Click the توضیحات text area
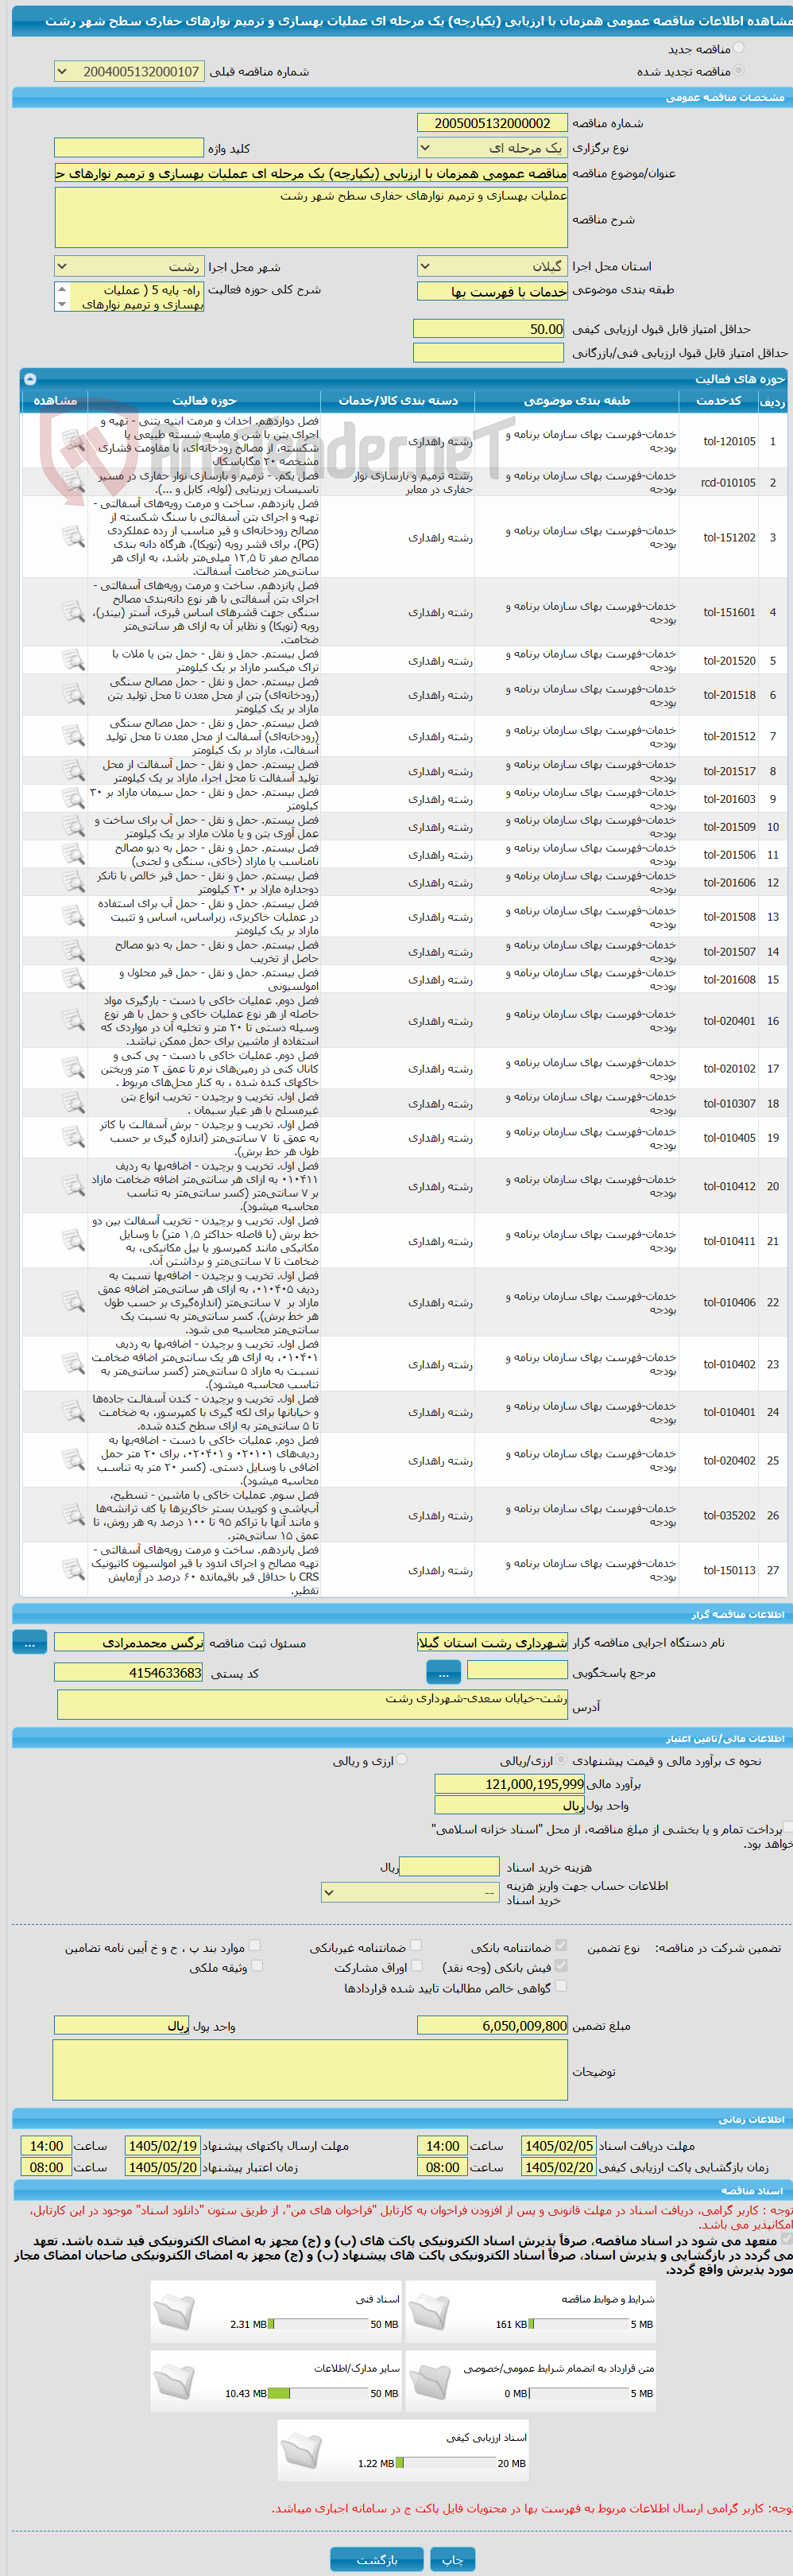793x2576 pixels. [x=310, y=2071]
